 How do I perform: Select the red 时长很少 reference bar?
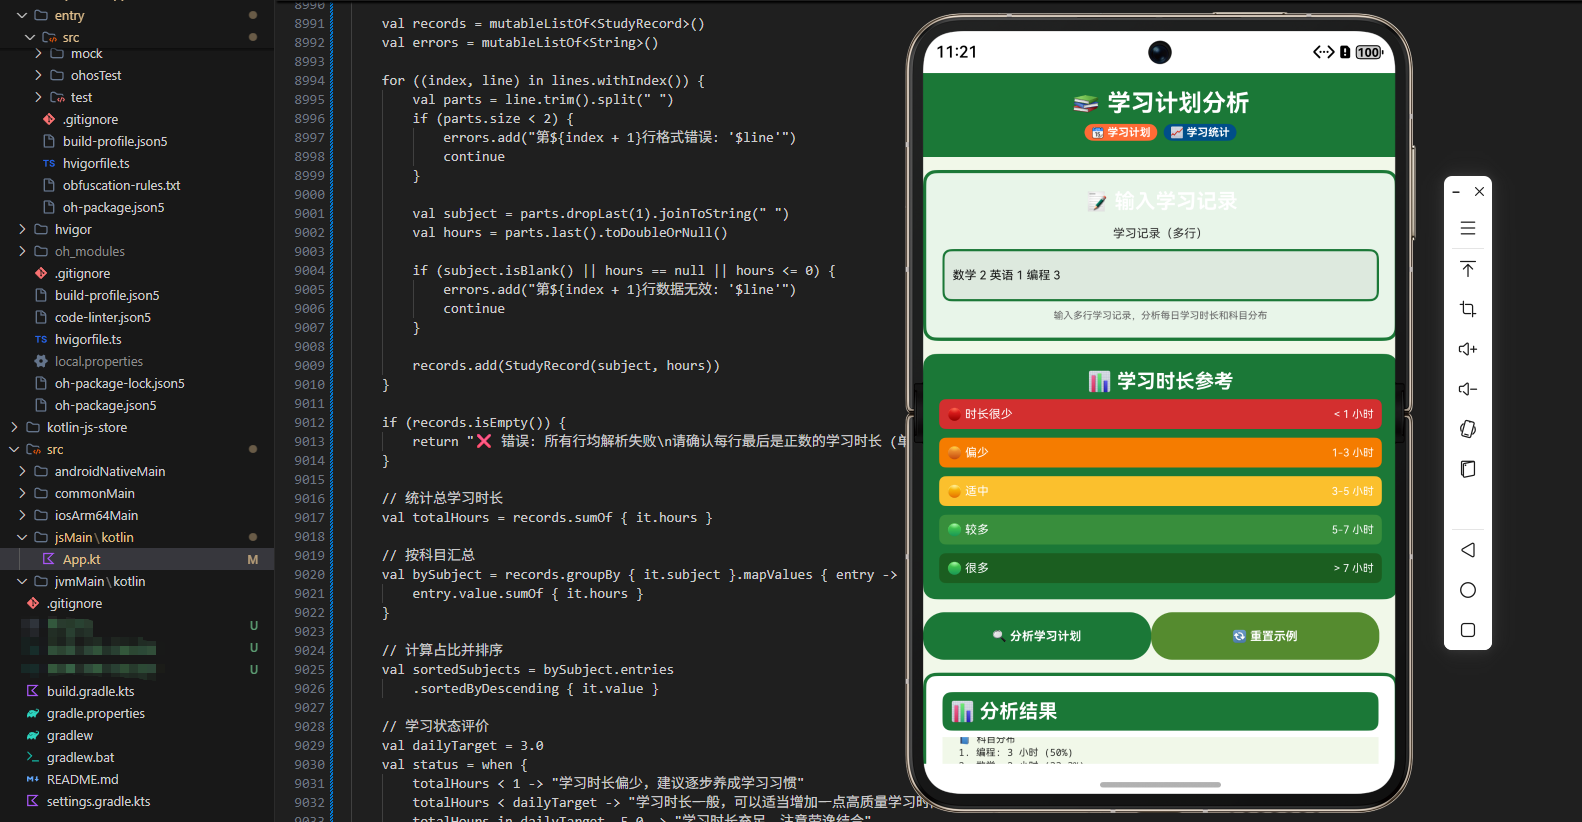(x=1160, y=414)
